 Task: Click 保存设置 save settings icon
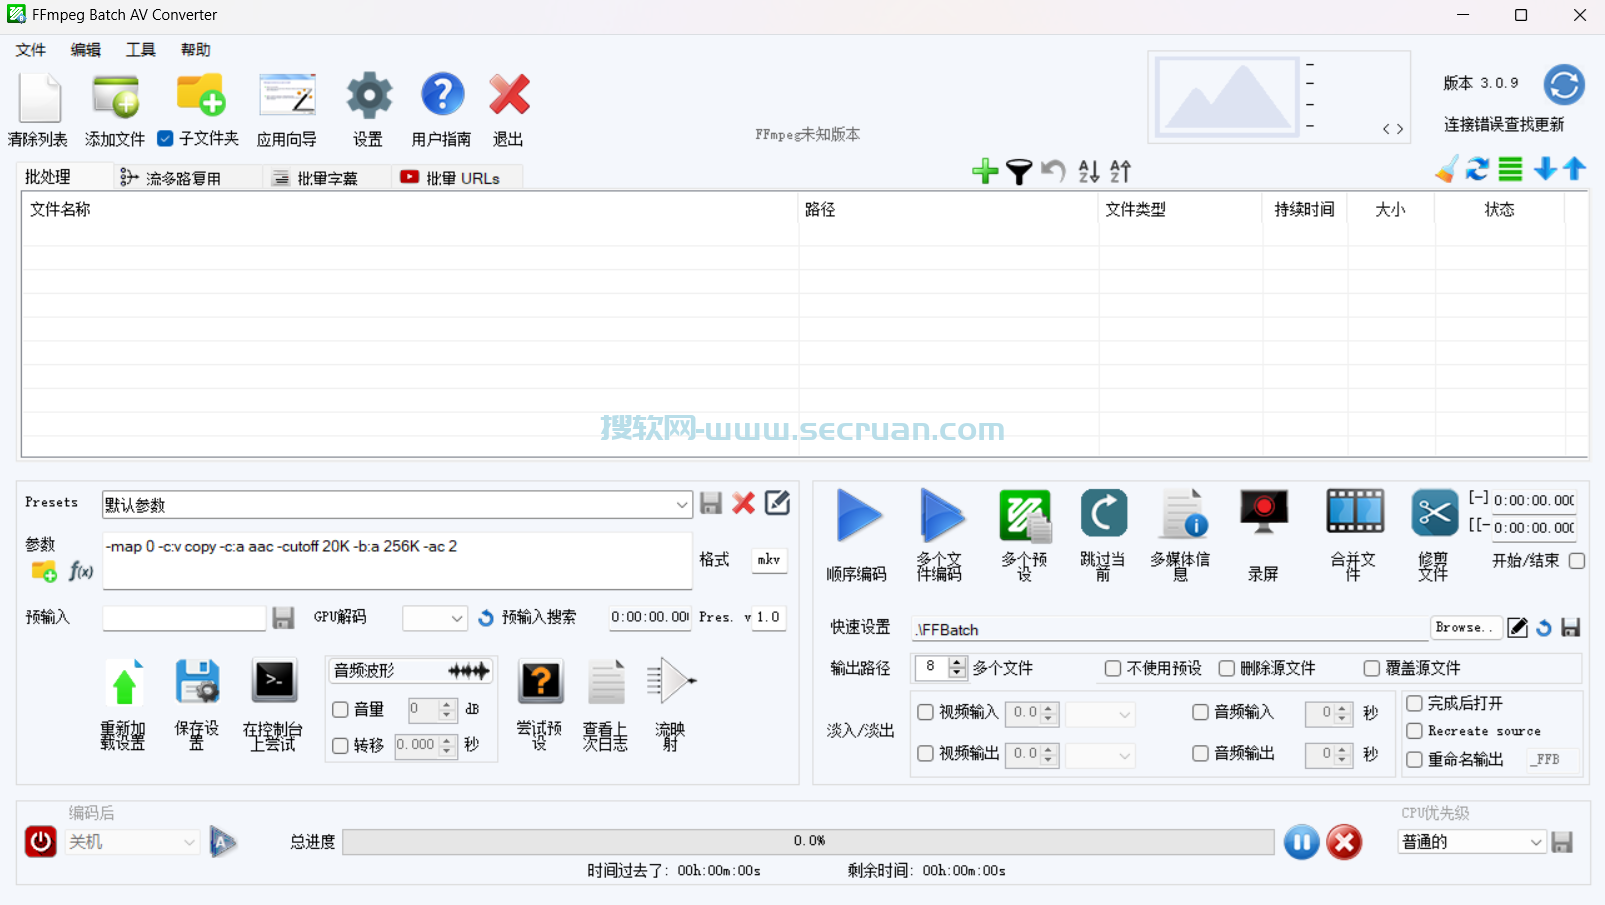[x=197, y=683]
